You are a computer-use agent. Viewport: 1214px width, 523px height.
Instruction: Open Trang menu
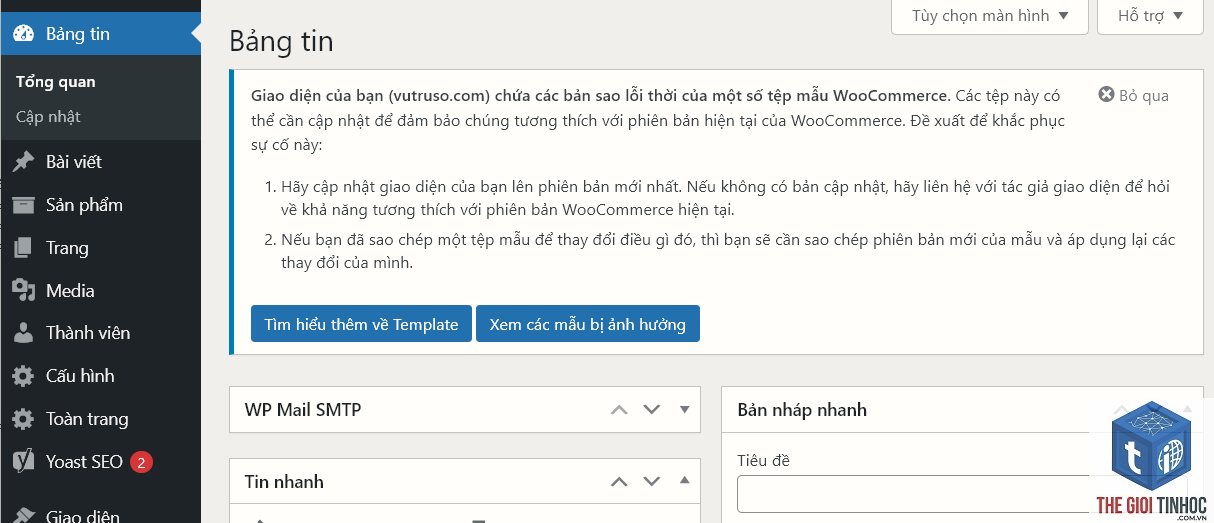click(x=100, y=248)
